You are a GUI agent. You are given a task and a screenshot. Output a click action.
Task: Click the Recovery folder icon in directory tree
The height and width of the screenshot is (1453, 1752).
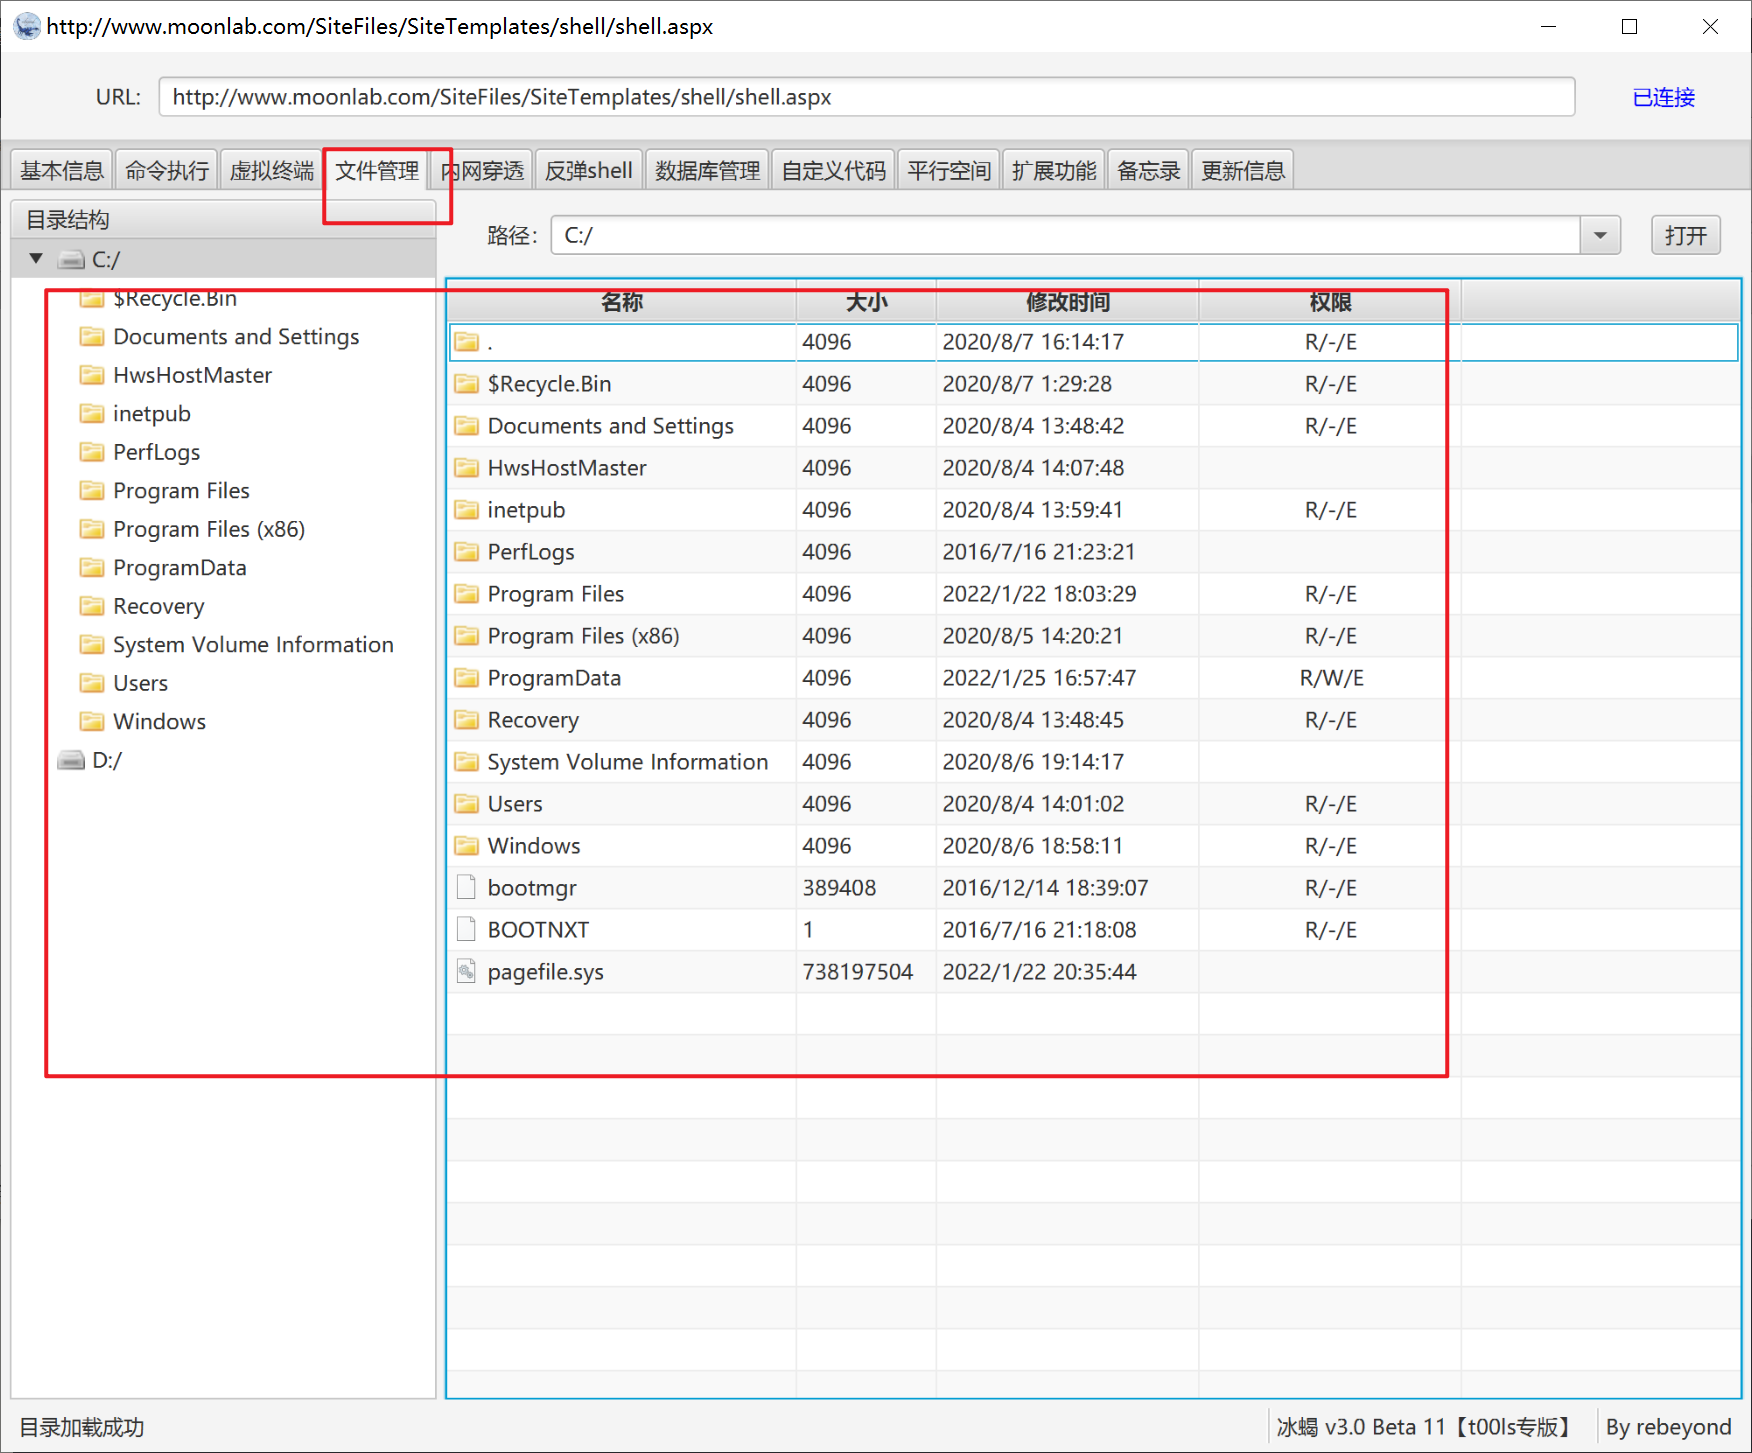[x=92, y=606]
